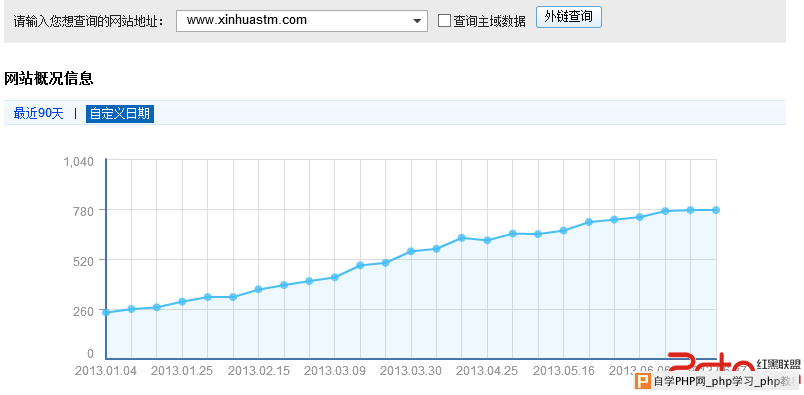Image resolution: width=804 pixels, height=395 pixels.
Task: Click the last data point on the chart line
Action: pyautogui.click(x=716, y=210)
